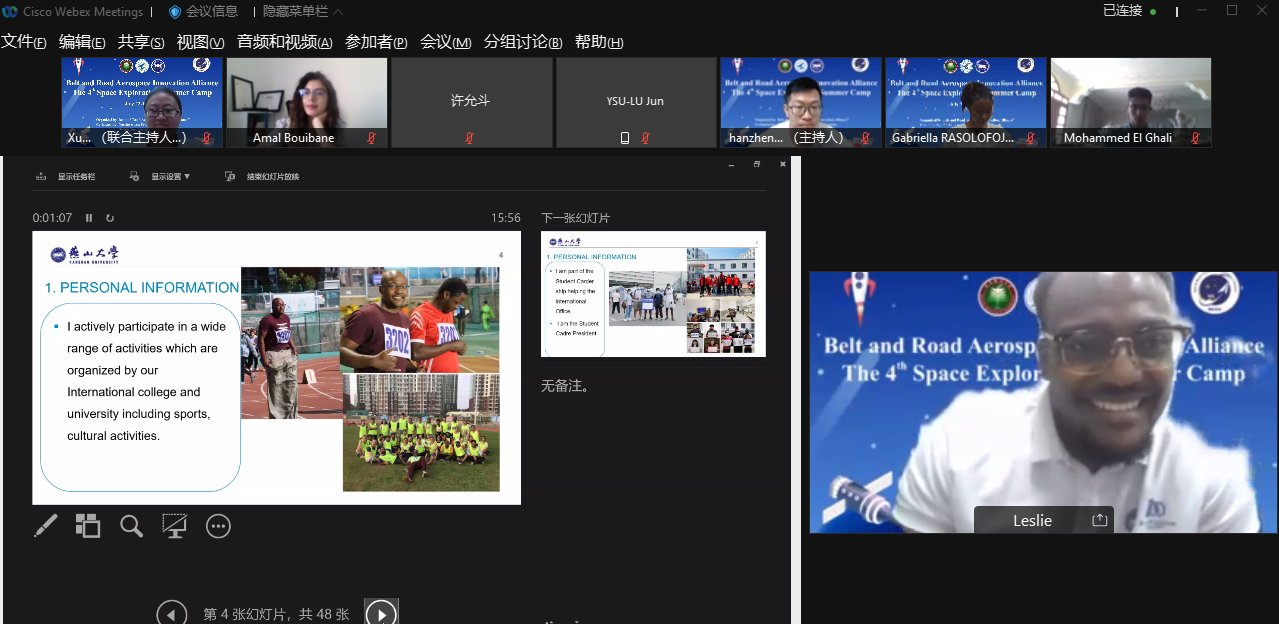The image size is (1279, 624).
Task: Open the 分组讨论 breakout sessions menu
Action: [x=522, y=42]
